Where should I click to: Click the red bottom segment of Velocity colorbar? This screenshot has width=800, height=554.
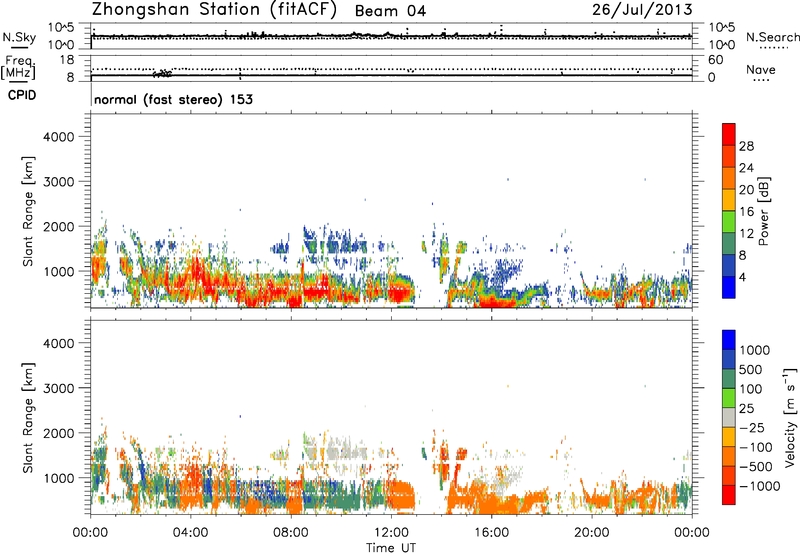[x=729, y=495]
